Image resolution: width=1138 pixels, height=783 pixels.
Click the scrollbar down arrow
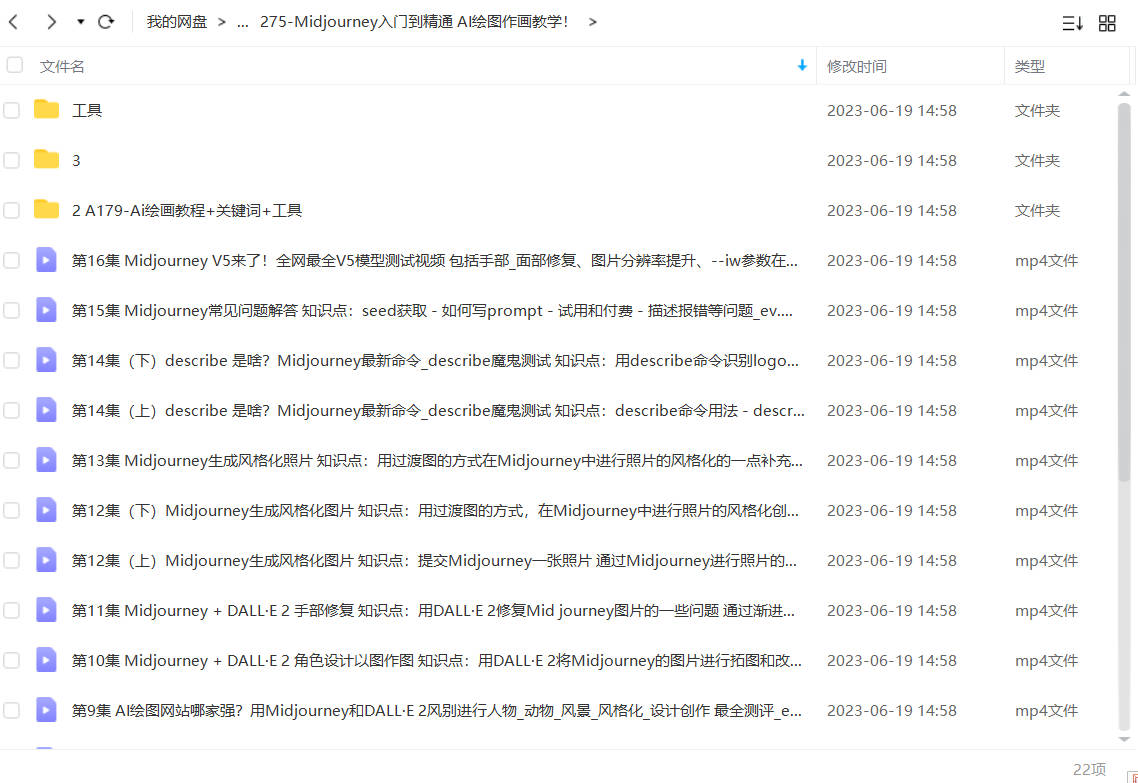(x=1124, y=739)
